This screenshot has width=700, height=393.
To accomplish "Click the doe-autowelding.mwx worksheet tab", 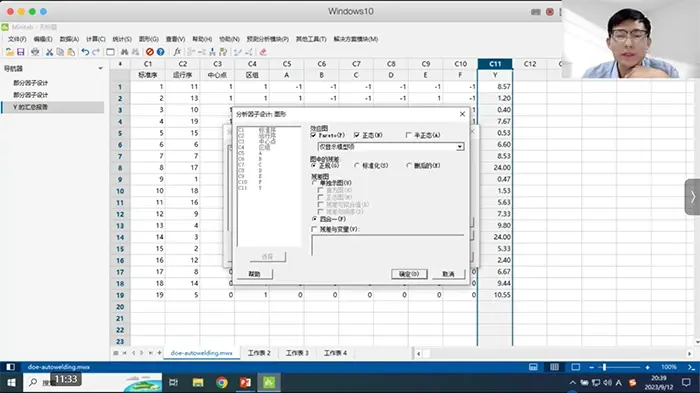I will click(201, 353).
